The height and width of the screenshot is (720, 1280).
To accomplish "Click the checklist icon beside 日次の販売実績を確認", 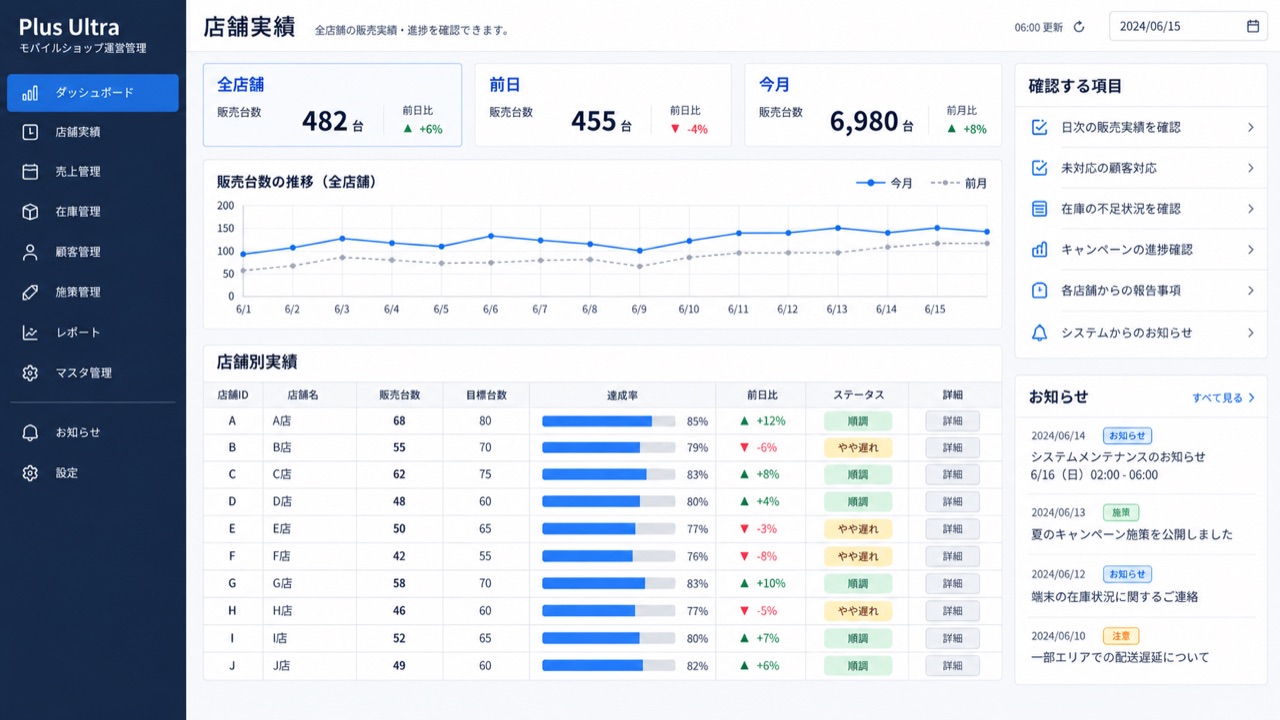I will pos(1040,127).
